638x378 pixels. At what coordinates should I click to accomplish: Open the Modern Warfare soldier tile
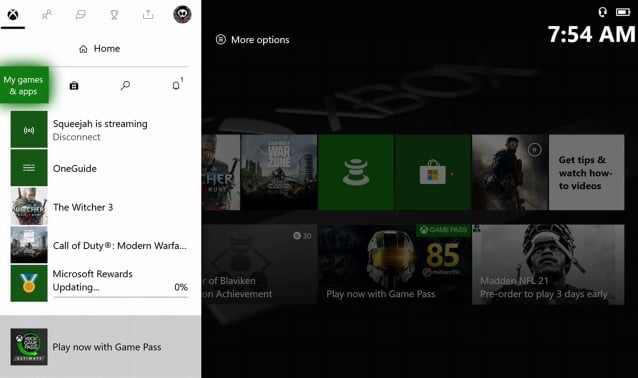510,173
